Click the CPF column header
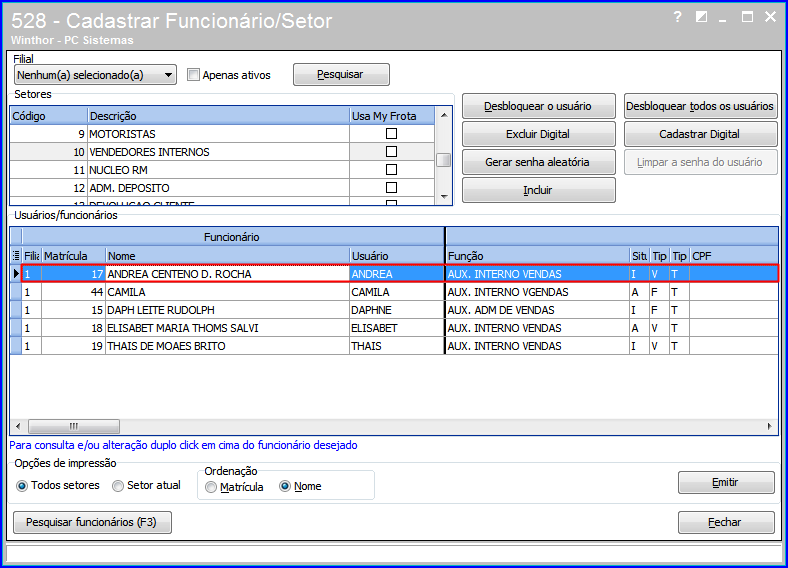 pyautogui.click(x=734, y=256)
